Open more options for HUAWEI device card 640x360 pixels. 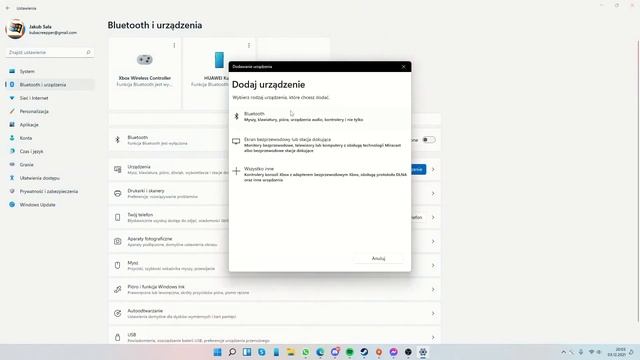(x=249, y=45)
